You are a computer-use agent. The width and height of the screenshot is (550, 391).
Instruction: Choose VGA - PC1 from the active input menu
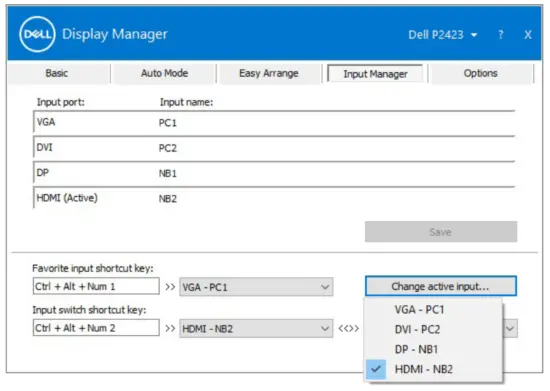pos(433,310)
